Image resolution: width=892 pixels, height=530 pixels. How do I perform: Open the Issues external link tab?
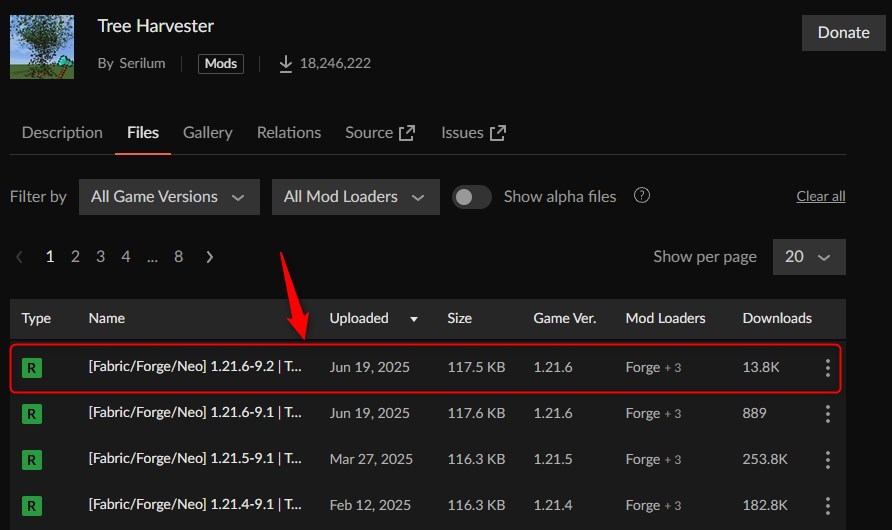473,132
